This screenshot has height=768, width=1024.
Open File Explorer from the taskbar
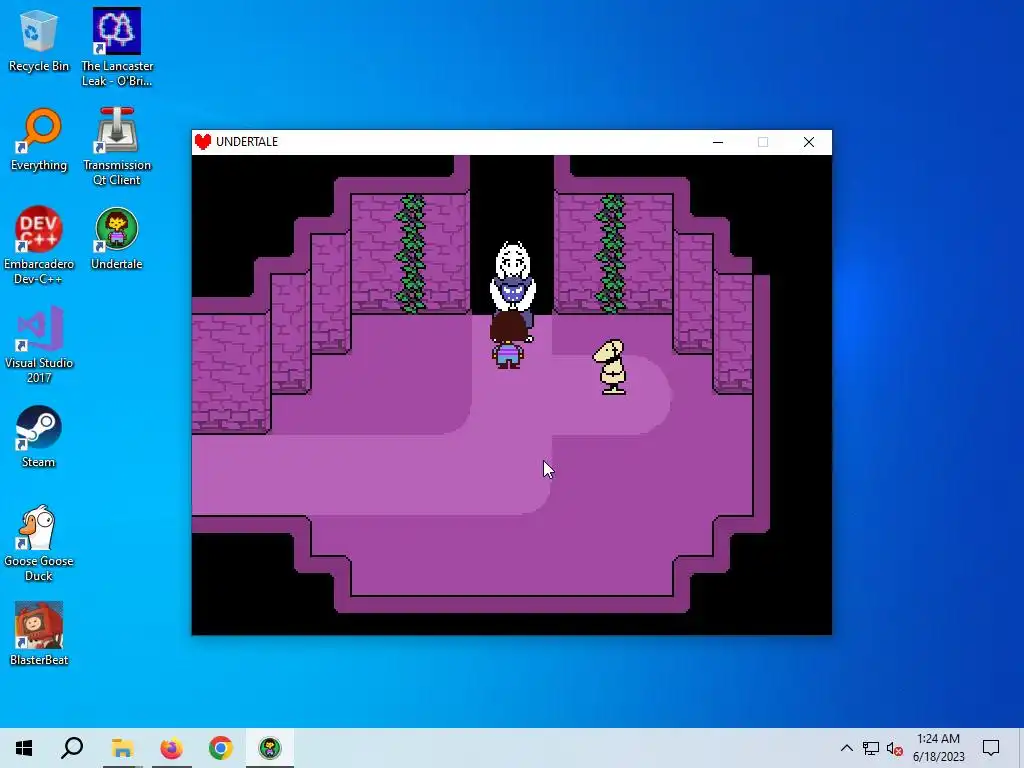tap(122, 748)
